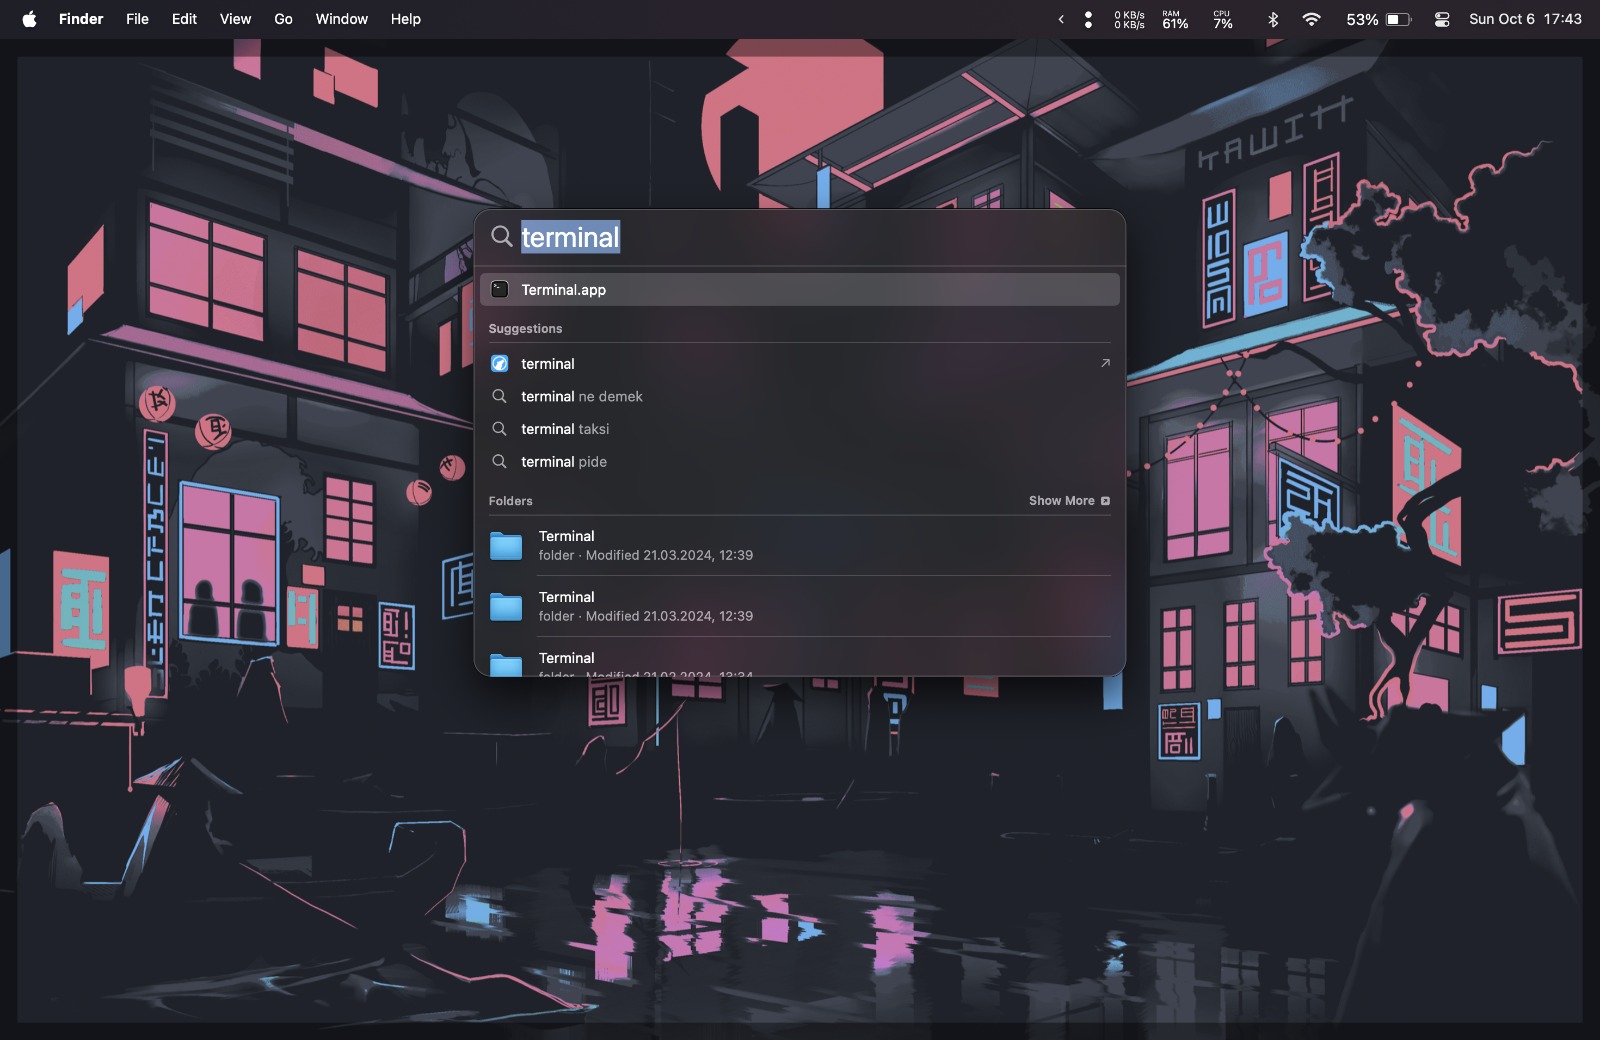Select 'terminal taksi' suggestion
The height and width of the screenshot is (1040, 1600).
(x=799, y=429)
